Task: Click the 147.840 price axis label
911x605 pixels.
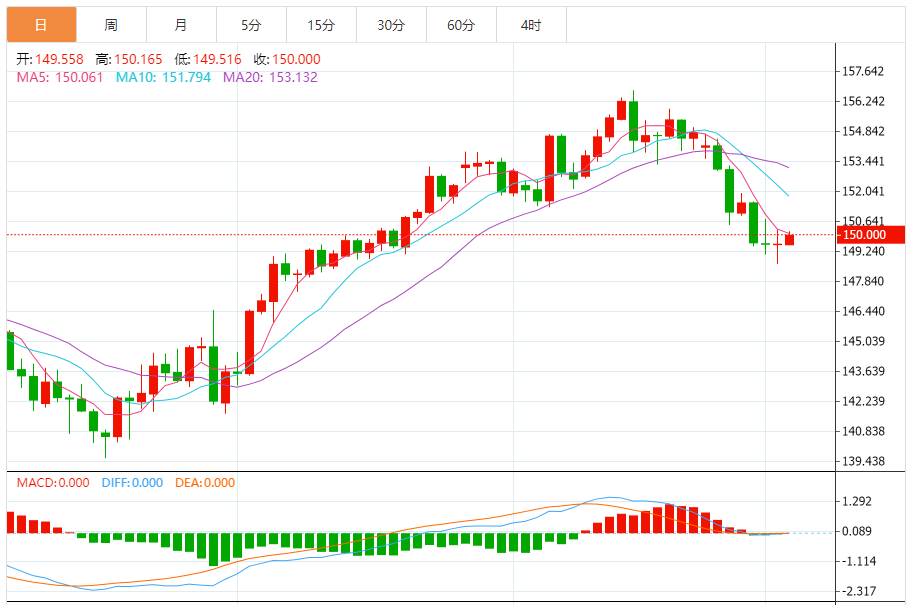Action: [x=863, y=281]
